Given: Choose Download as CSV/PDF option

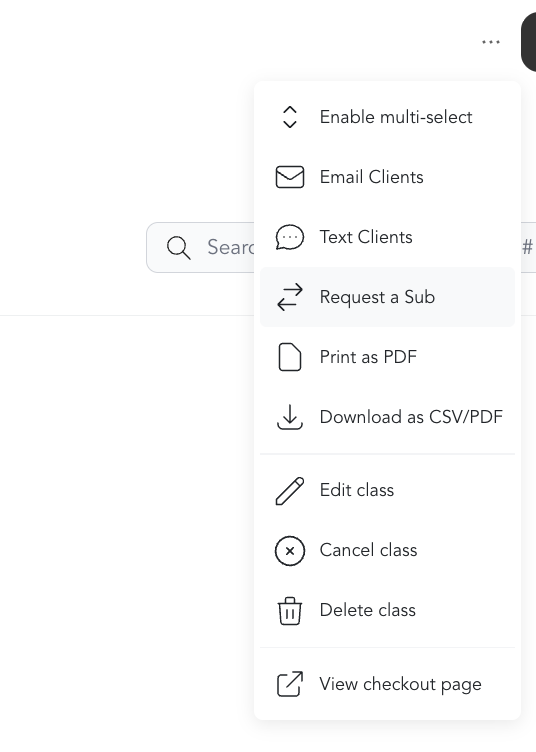Looking at the screenshot, I should pos(387,417).
